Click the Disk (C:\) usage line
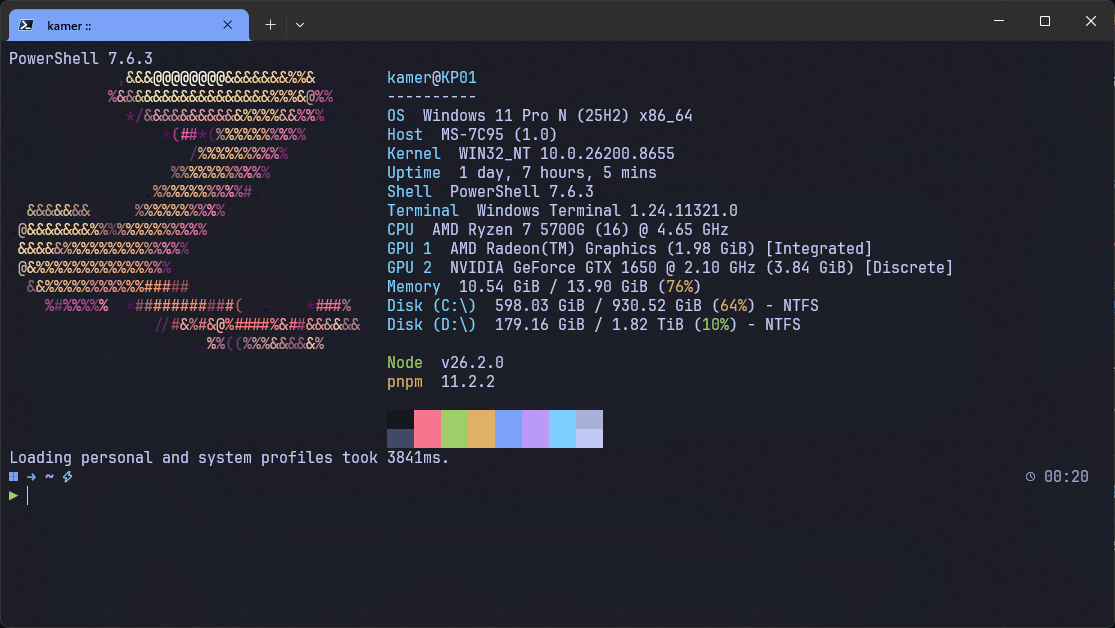The image size is (1115, 628). pyautogui.click(x=603, y=305)
